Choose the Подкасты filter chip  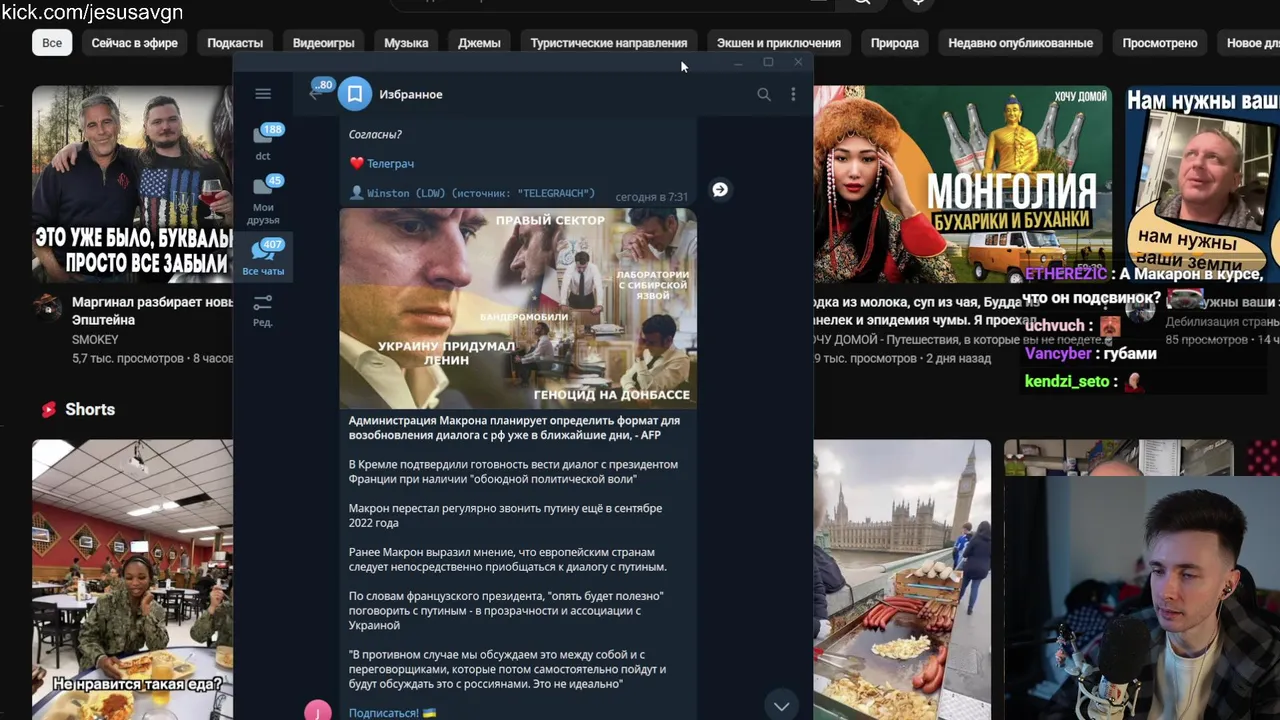235,43
